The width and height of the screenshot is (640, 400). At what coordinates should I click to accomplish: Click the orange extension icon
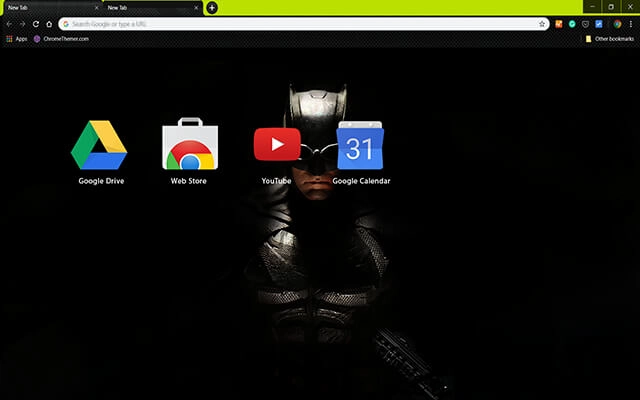[x=559, y=24]
